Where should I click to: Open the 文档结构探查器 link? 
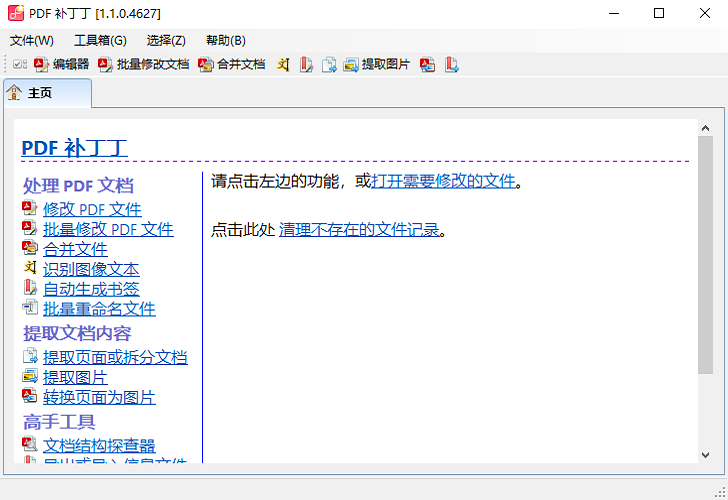99,445
